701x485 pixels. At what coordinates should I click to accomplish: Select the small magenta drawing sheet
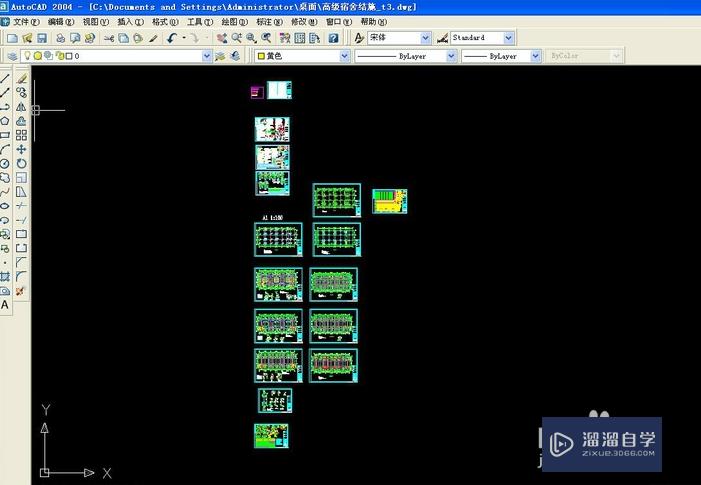coord(257,93)
